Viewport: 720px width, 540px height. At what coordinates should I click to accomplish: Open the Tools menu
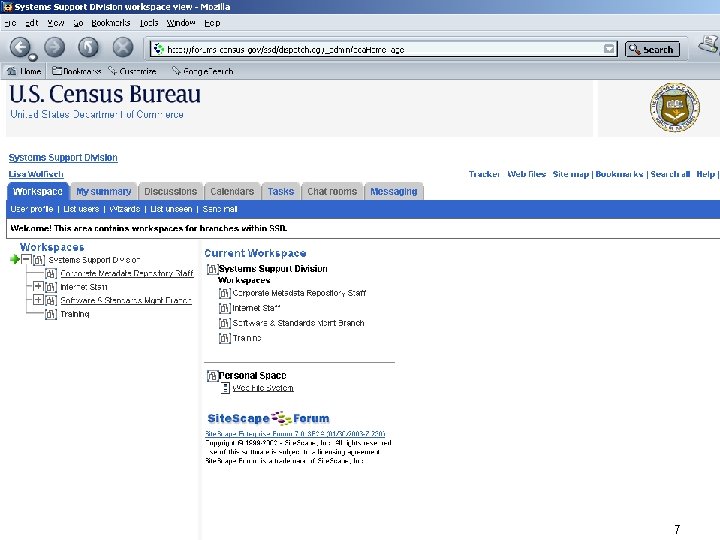pyautogui.click(x=149, y=23)
